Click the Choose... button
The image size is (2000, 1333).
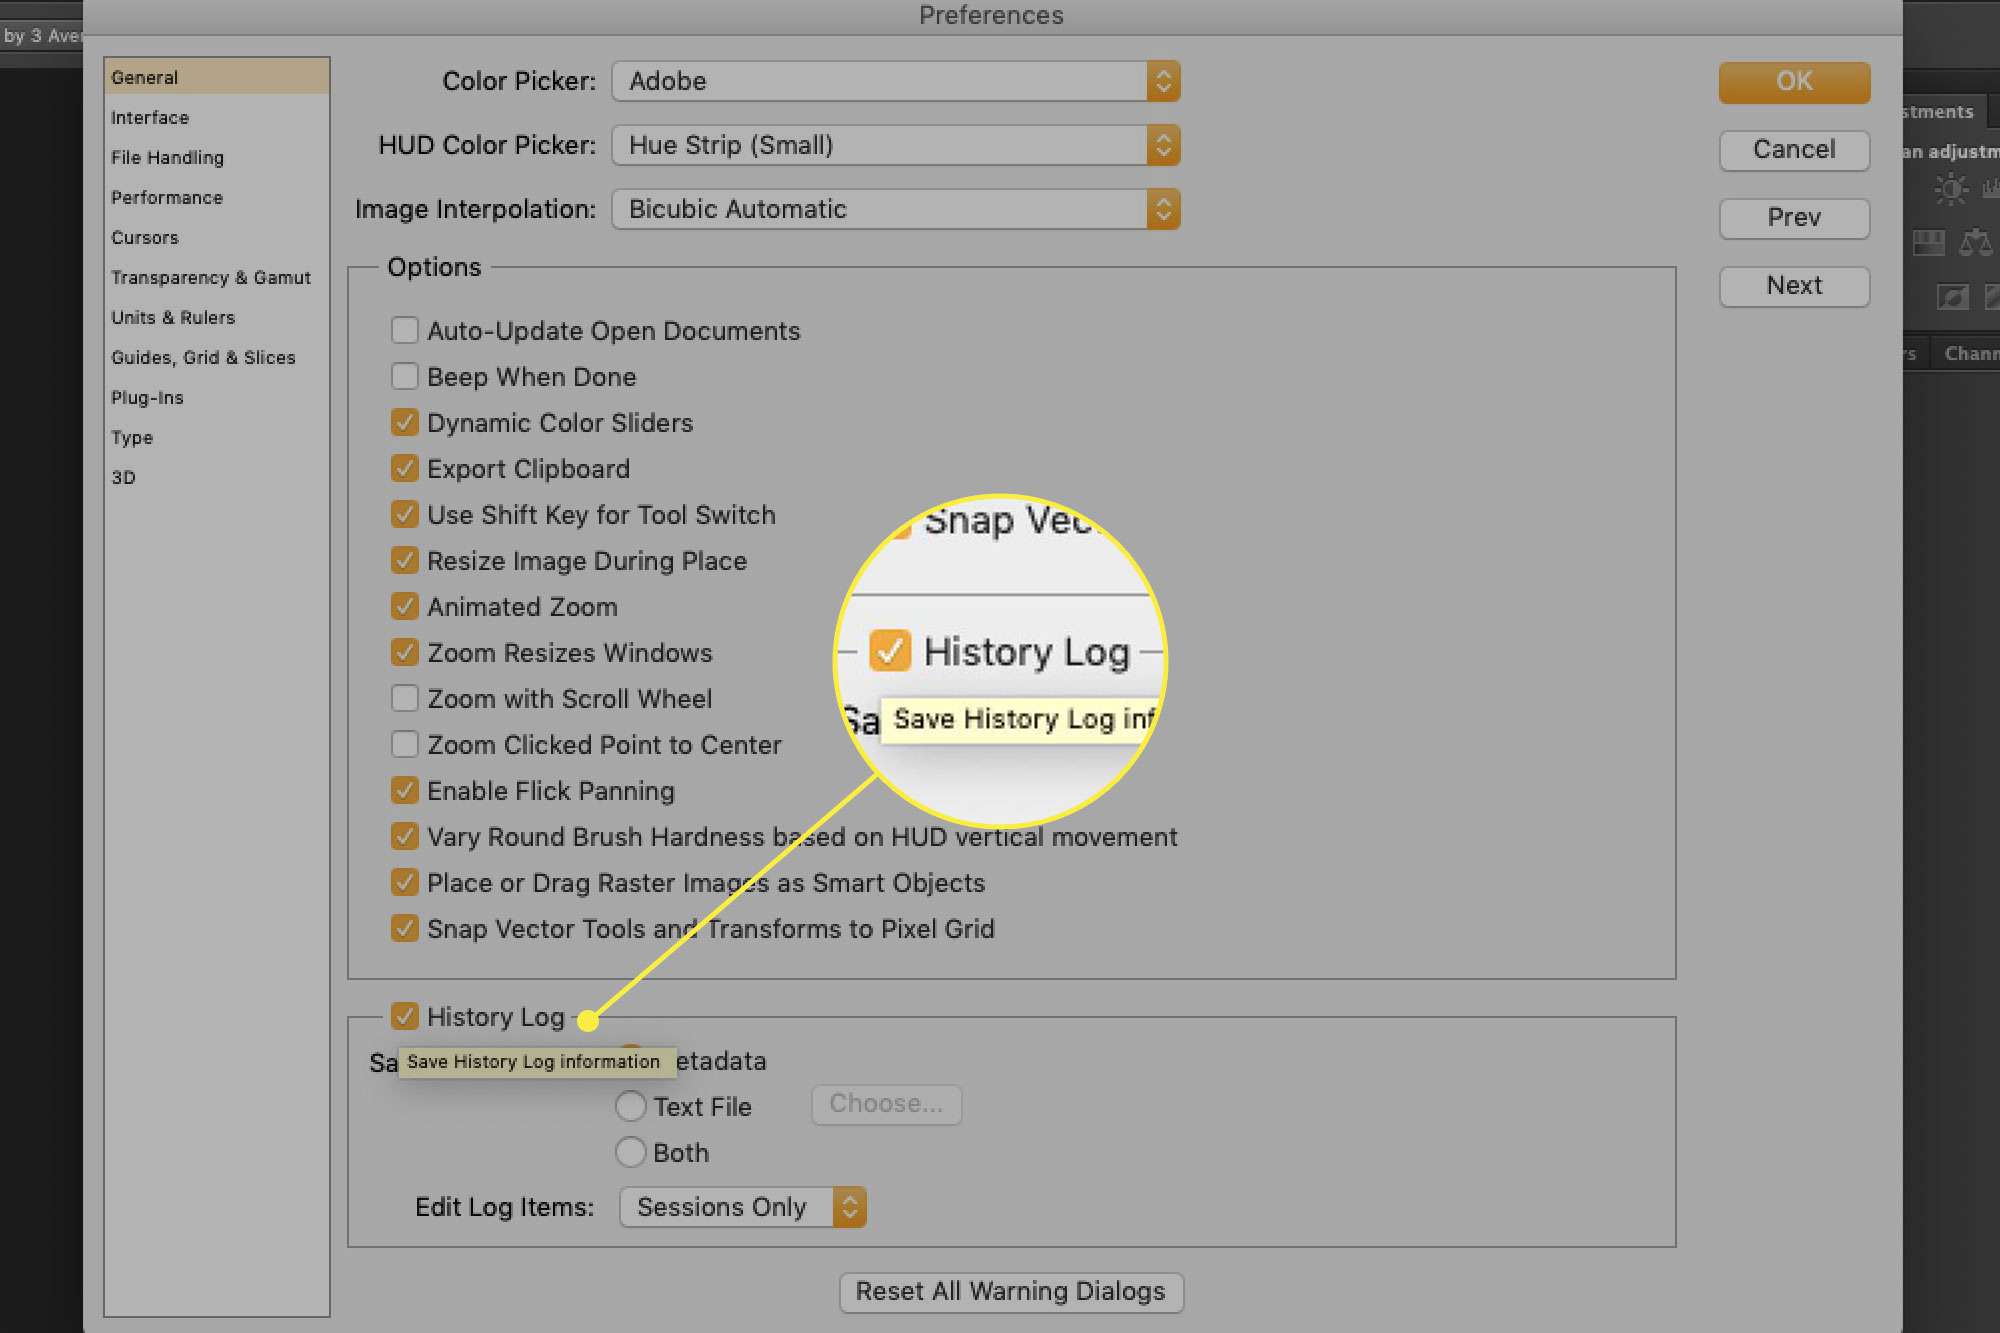pos(886,1104)
